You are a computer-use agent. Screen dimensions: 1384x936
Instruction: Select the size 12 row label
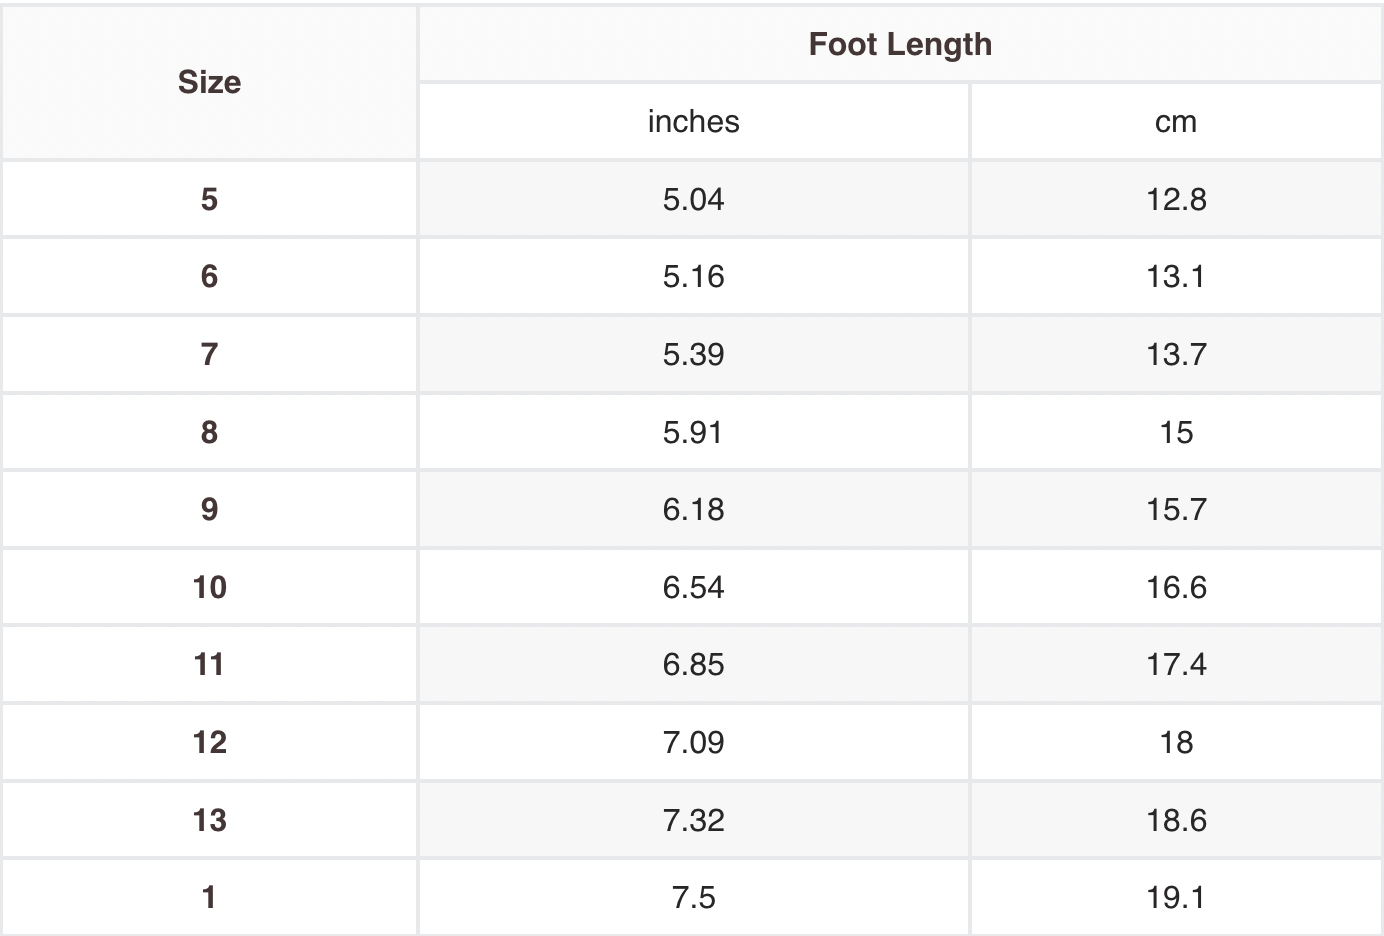click(x=209, y=742)
